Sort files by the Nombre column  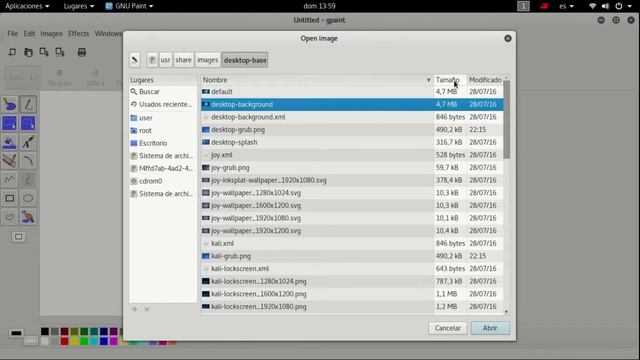tap(317, 80)
